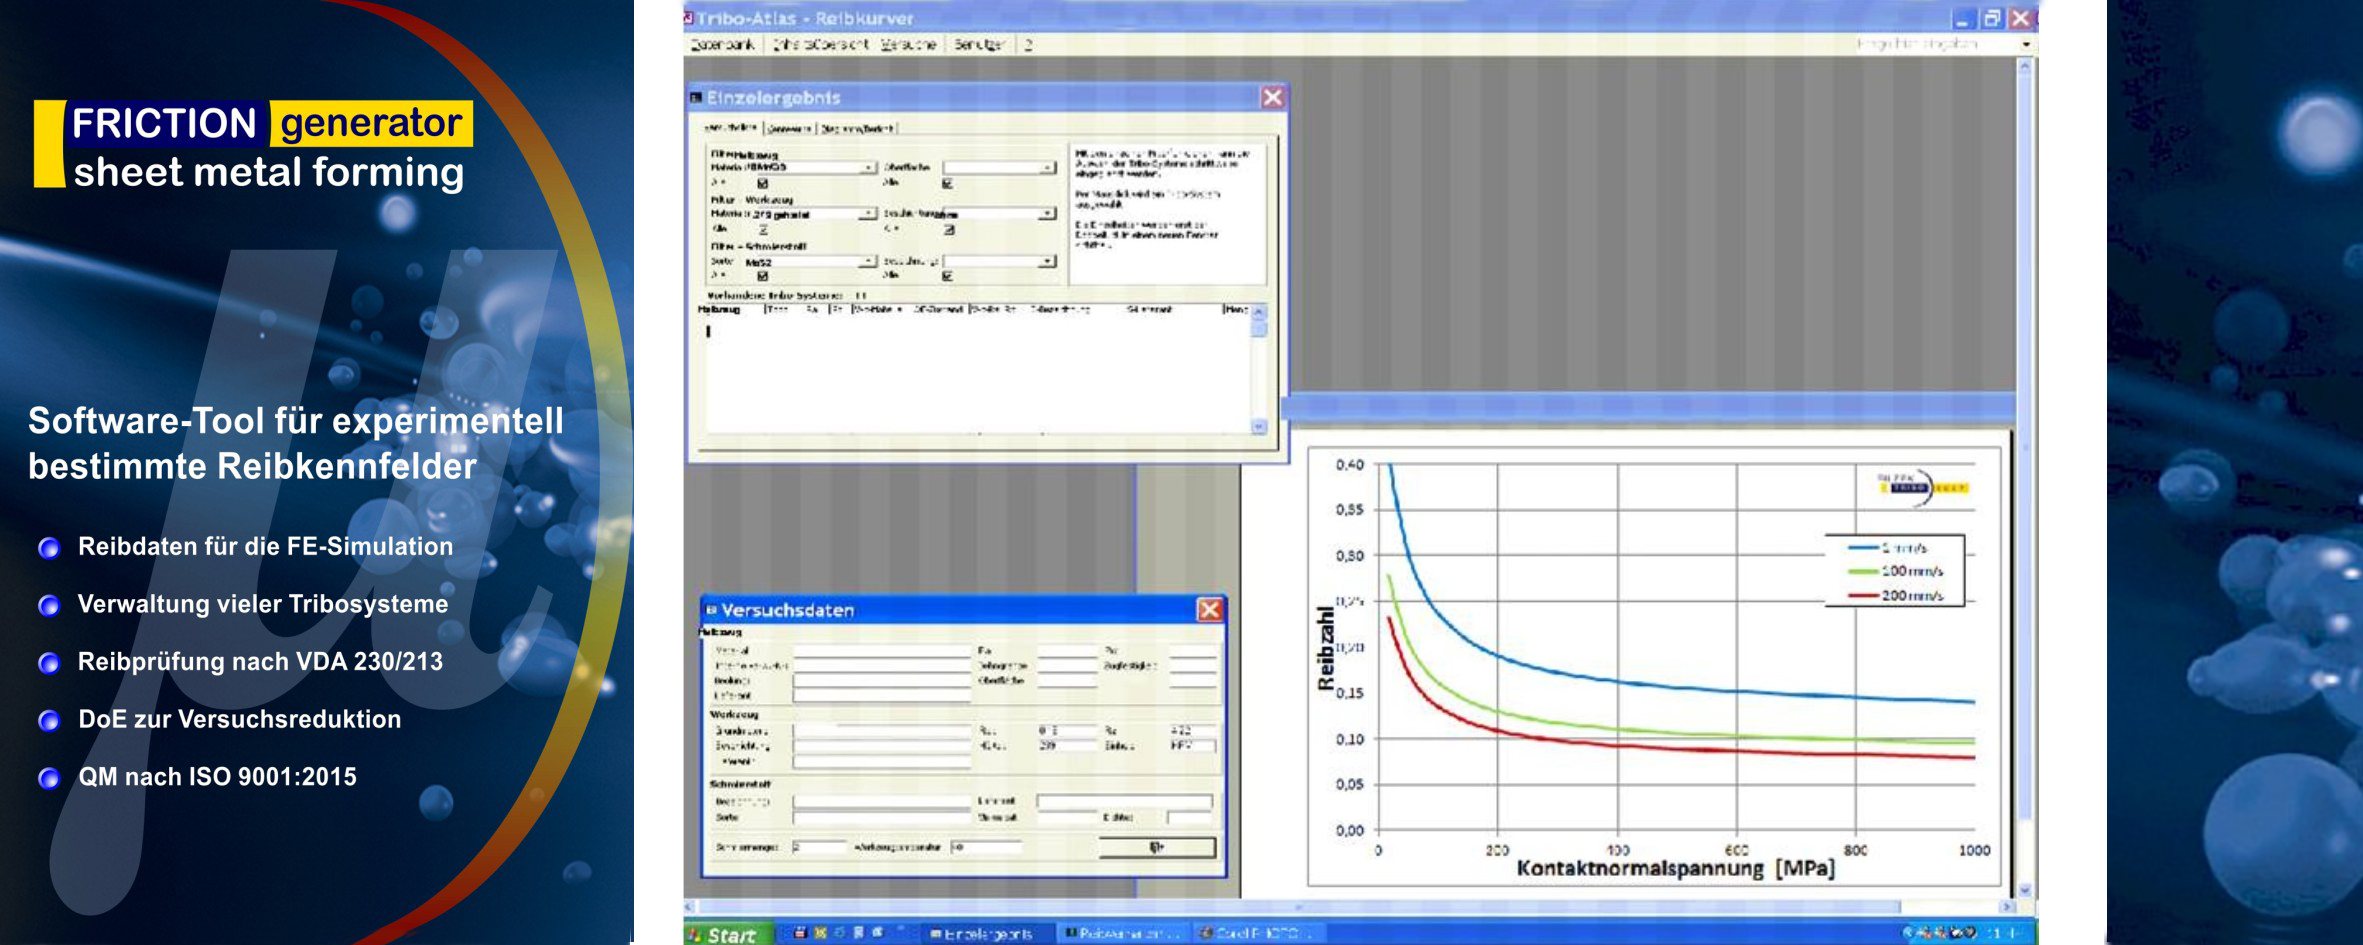Toggle the checkbox under Halbzeug material dropdown
This screenshot has height=945, width=2363.
tap(763, 183)
